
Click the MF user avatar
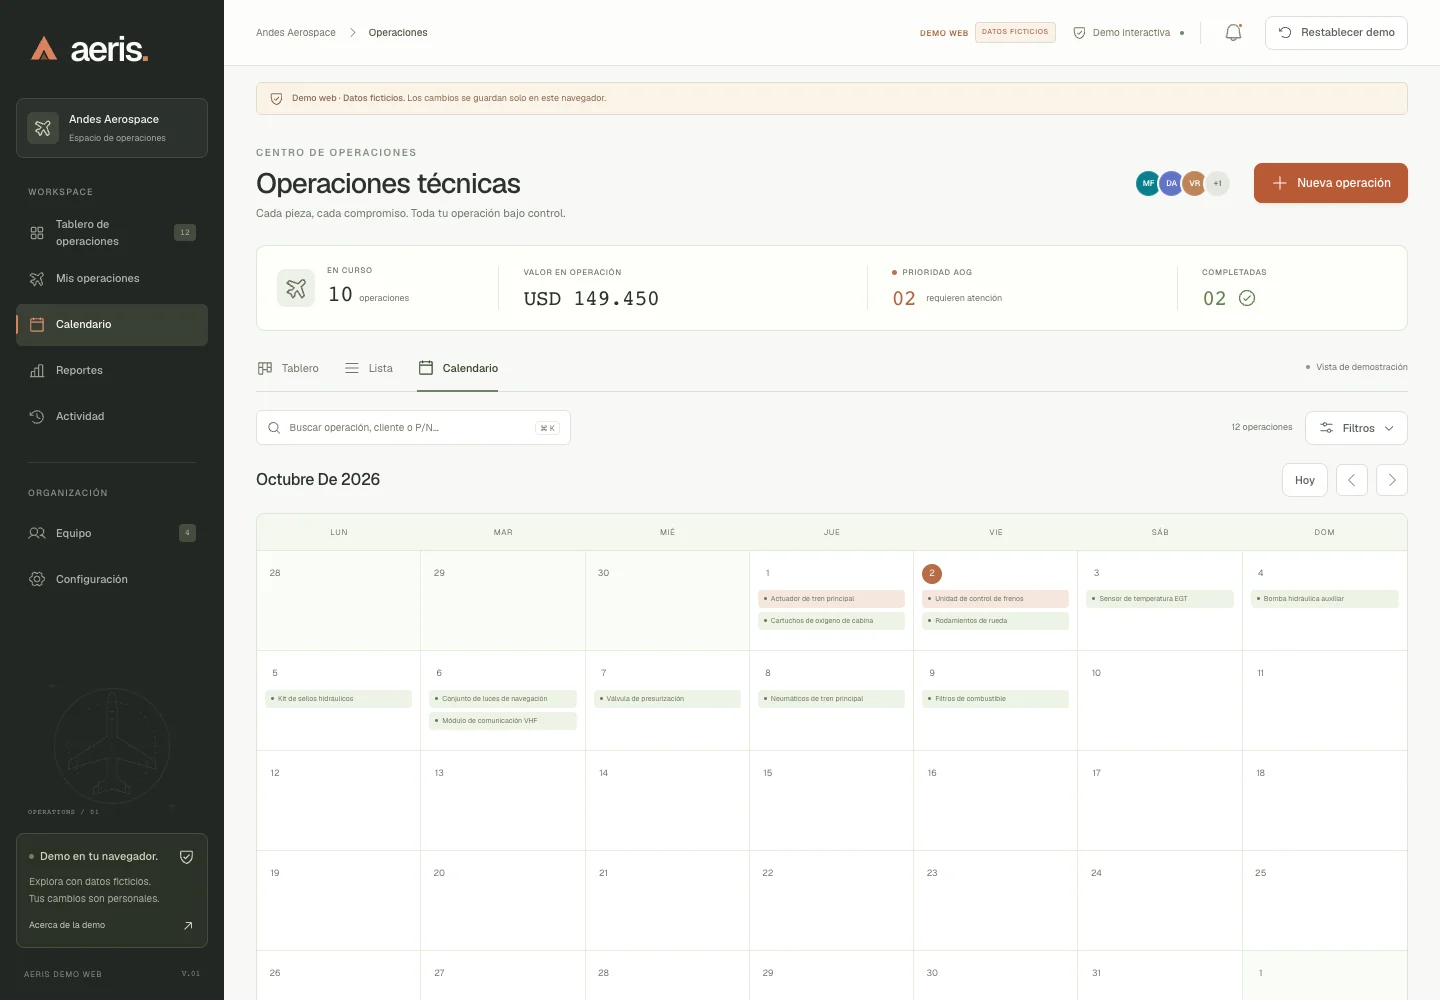click(1148, 184)
